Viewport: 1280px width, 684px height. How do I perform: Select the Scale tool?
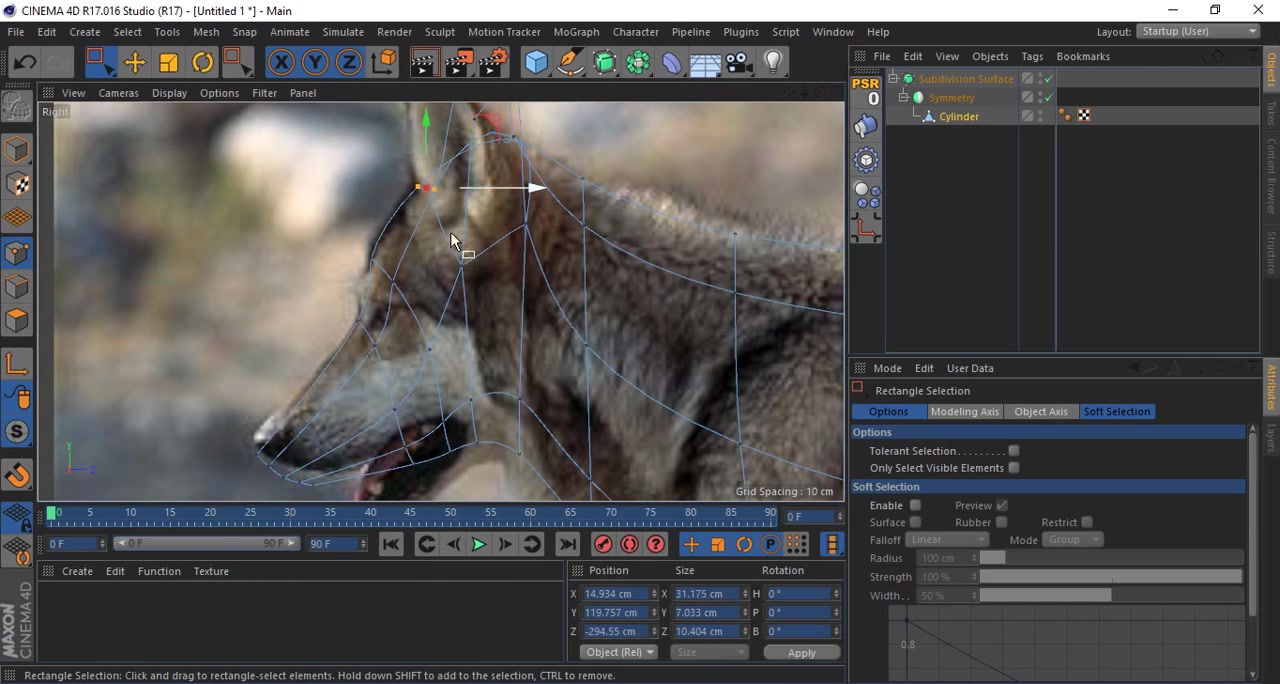tap(168, 63)
